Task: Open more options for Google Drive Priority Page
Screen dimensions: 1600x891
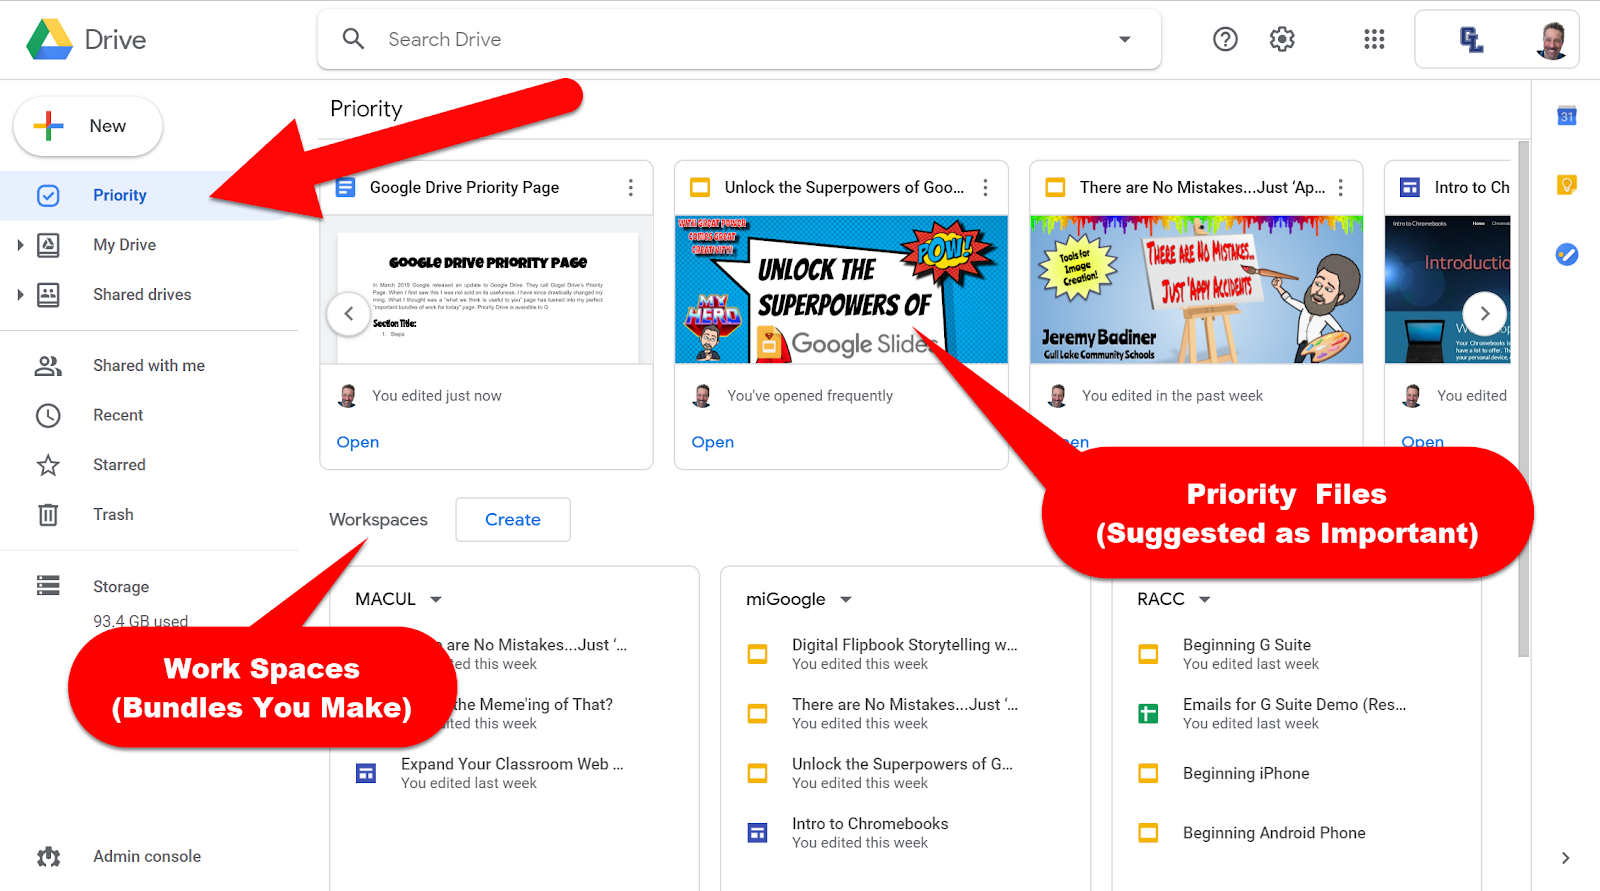Action: point(630,187)
